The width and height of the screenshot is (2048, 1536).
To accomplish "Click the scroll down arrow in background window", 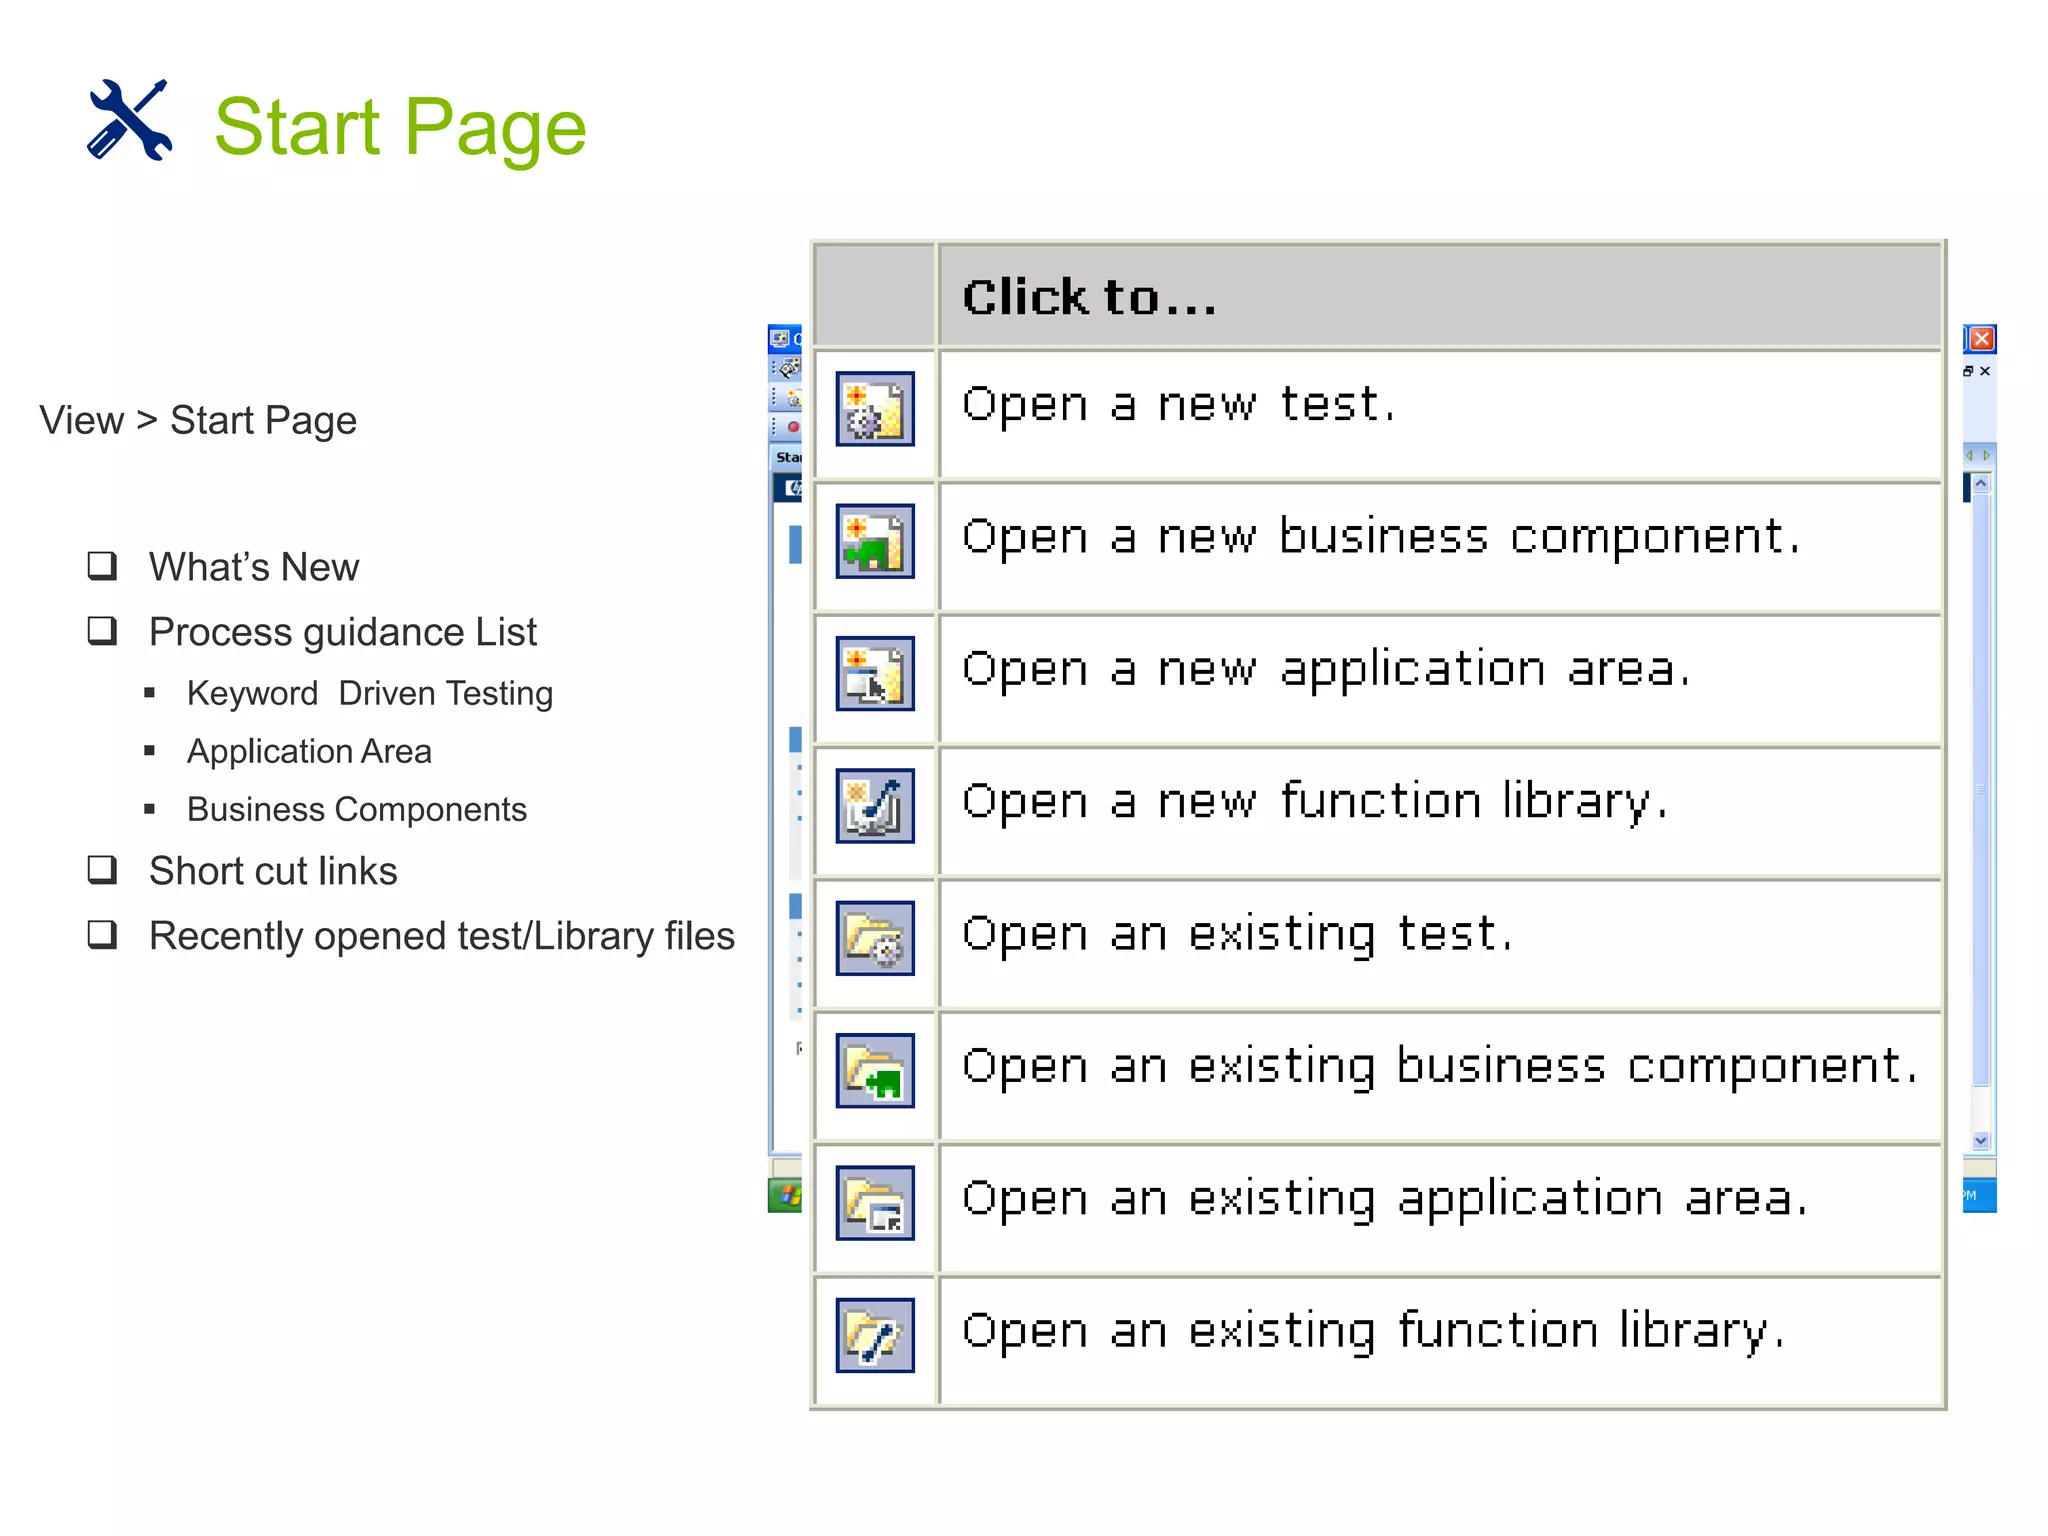I will coord(1981,1140).
